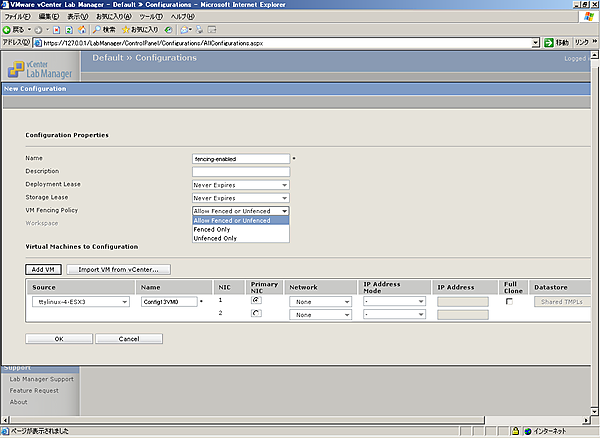The image size is (600, 438).
Task: Click the Search toolbar icon
Action: [x=98, y=30]
